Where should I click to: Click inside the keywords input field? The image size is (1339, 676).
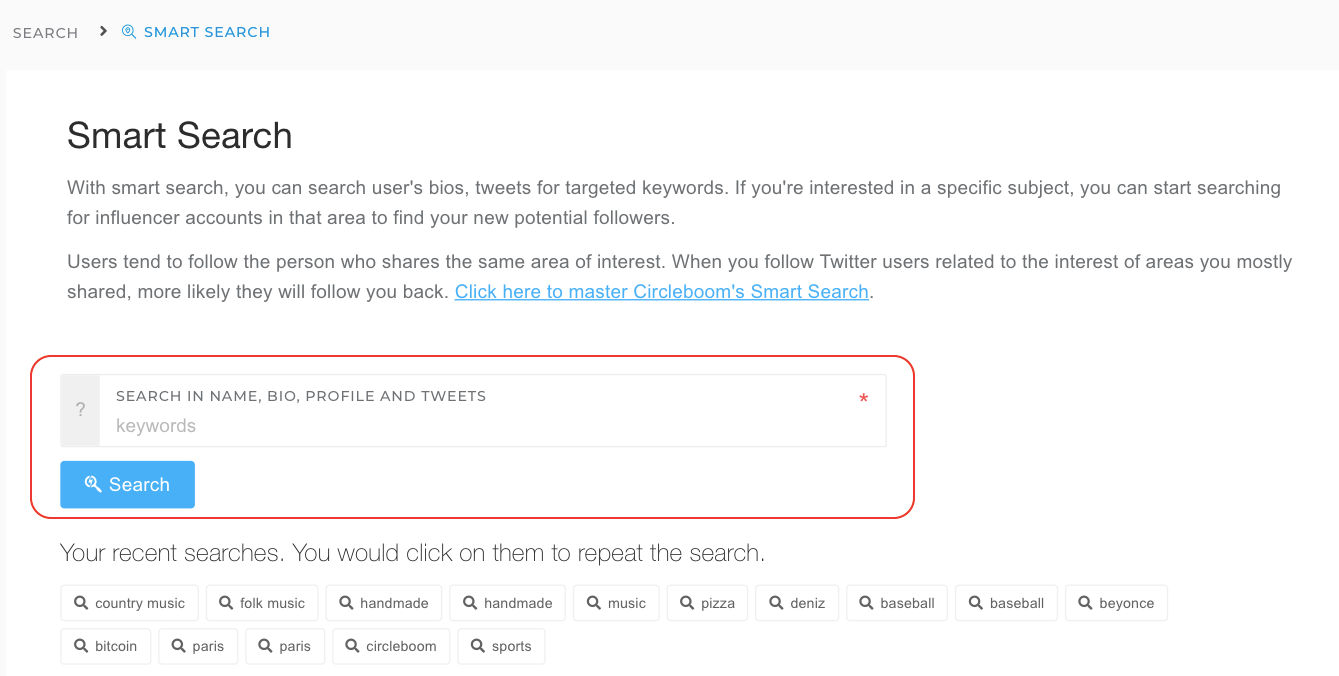click(x=400, y=425)
